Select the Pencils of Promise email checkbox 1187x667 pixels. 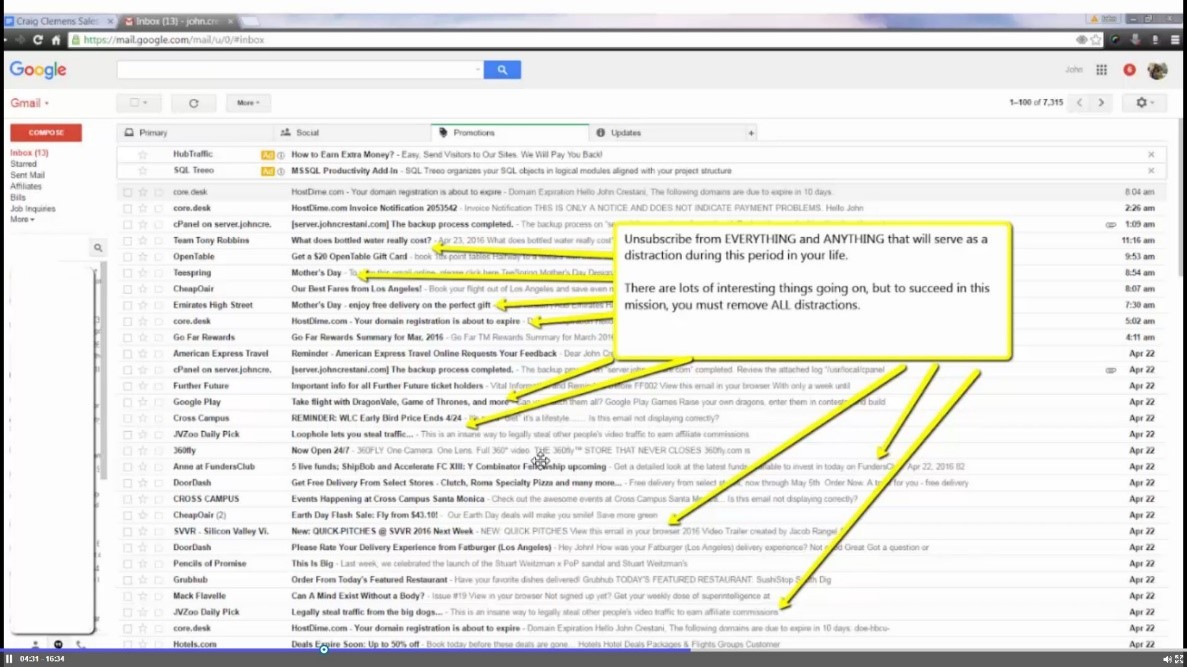tap(127, 564)
